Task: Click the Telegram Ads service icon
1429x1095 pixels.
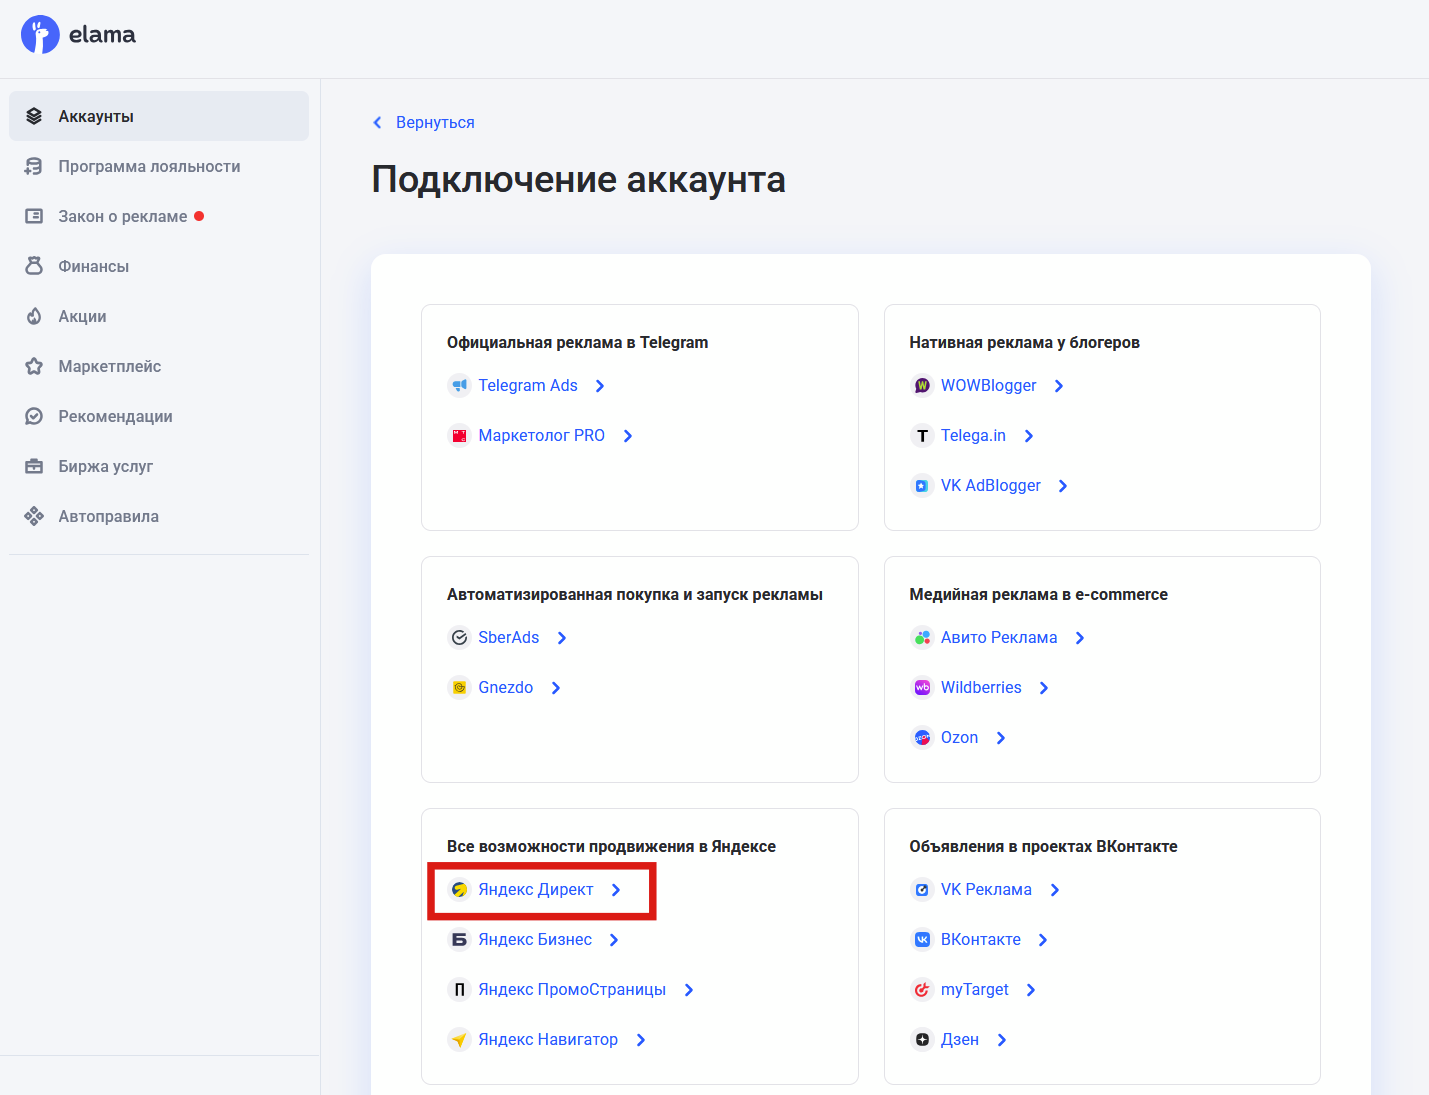Action: (x=459, y=385)
